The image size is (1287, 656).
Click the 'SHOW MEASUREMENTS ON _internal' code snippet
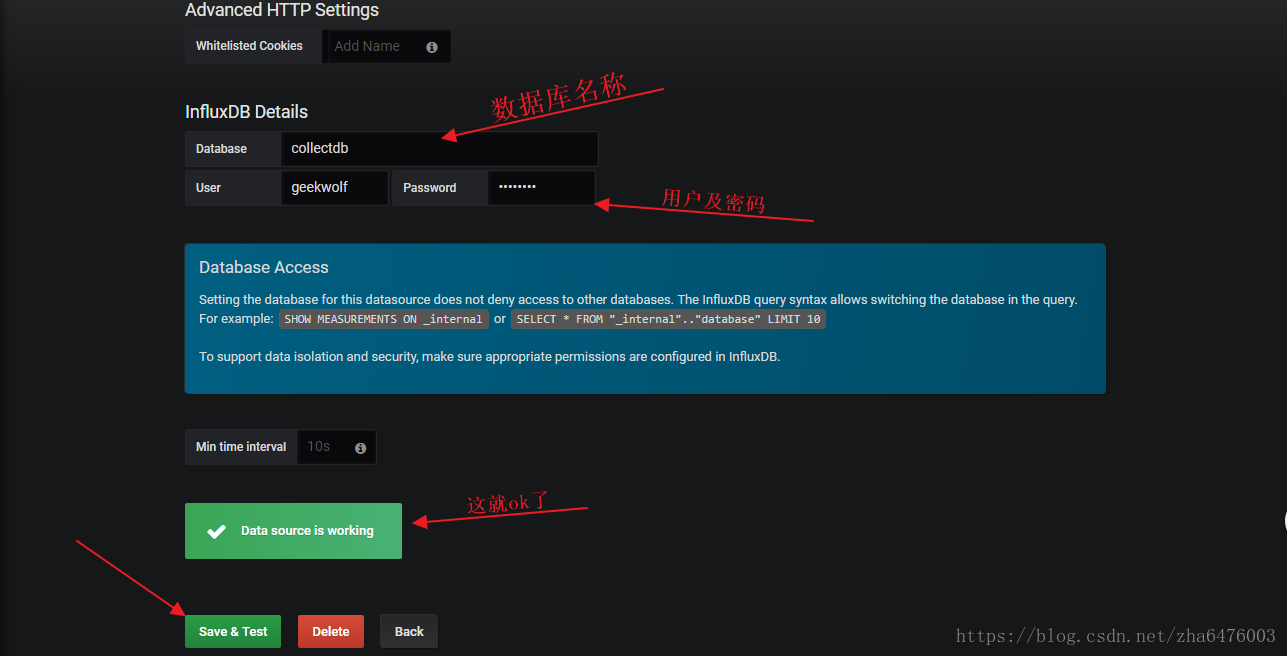[x=384, y=320]
